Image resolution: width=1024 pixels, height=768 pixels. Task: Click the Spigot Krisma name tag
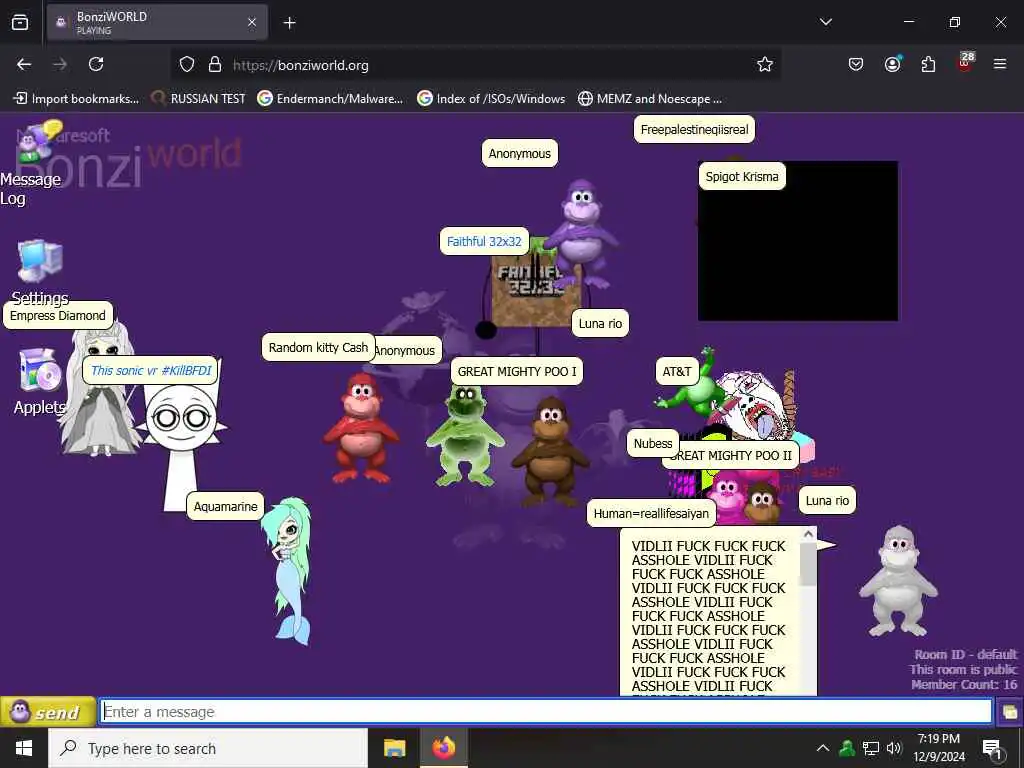coord(742,176)
